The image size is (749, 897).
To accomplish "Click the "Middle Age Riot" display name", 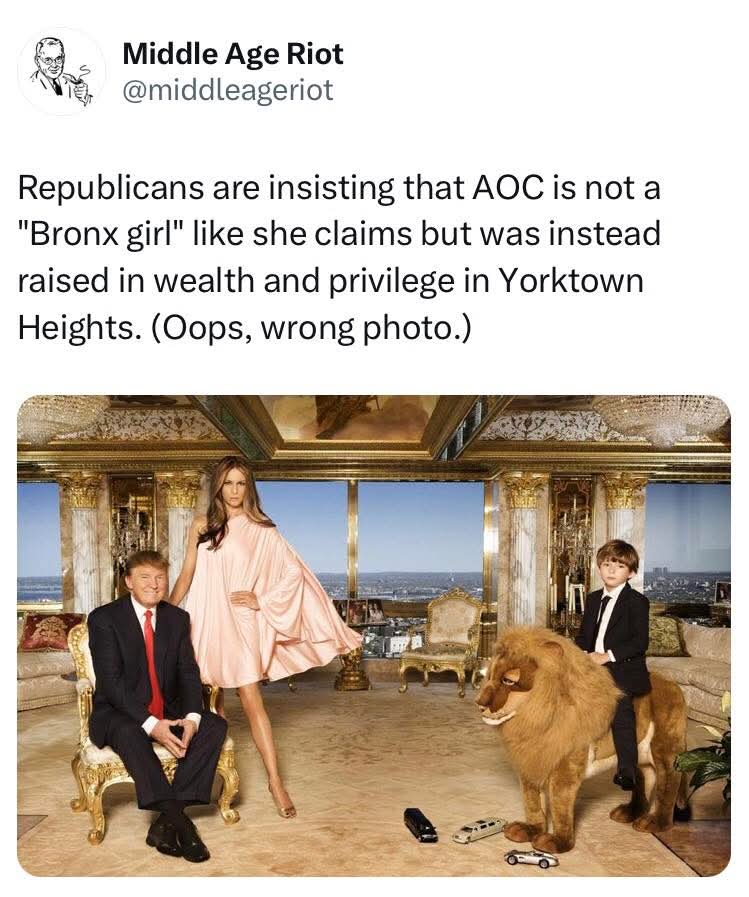I will coord(233,54).
